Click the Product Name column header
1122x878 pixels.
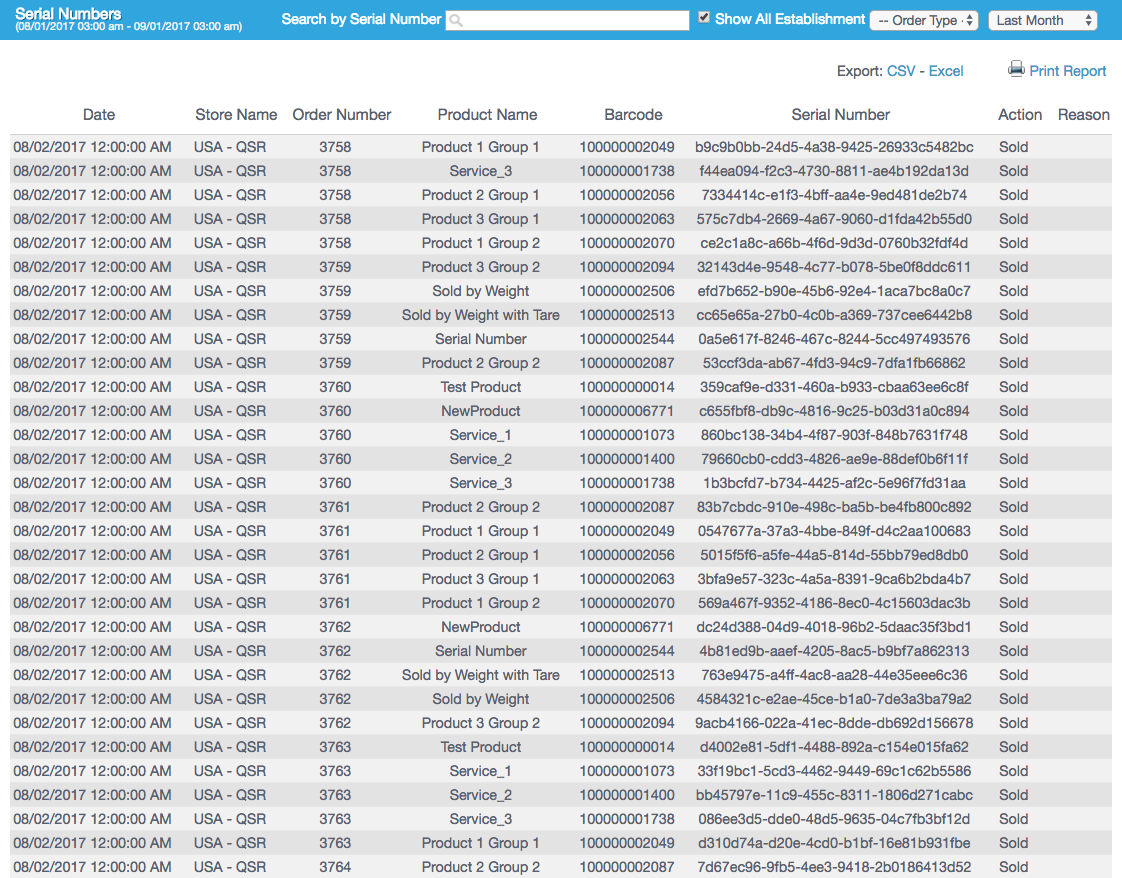(487, 115)
